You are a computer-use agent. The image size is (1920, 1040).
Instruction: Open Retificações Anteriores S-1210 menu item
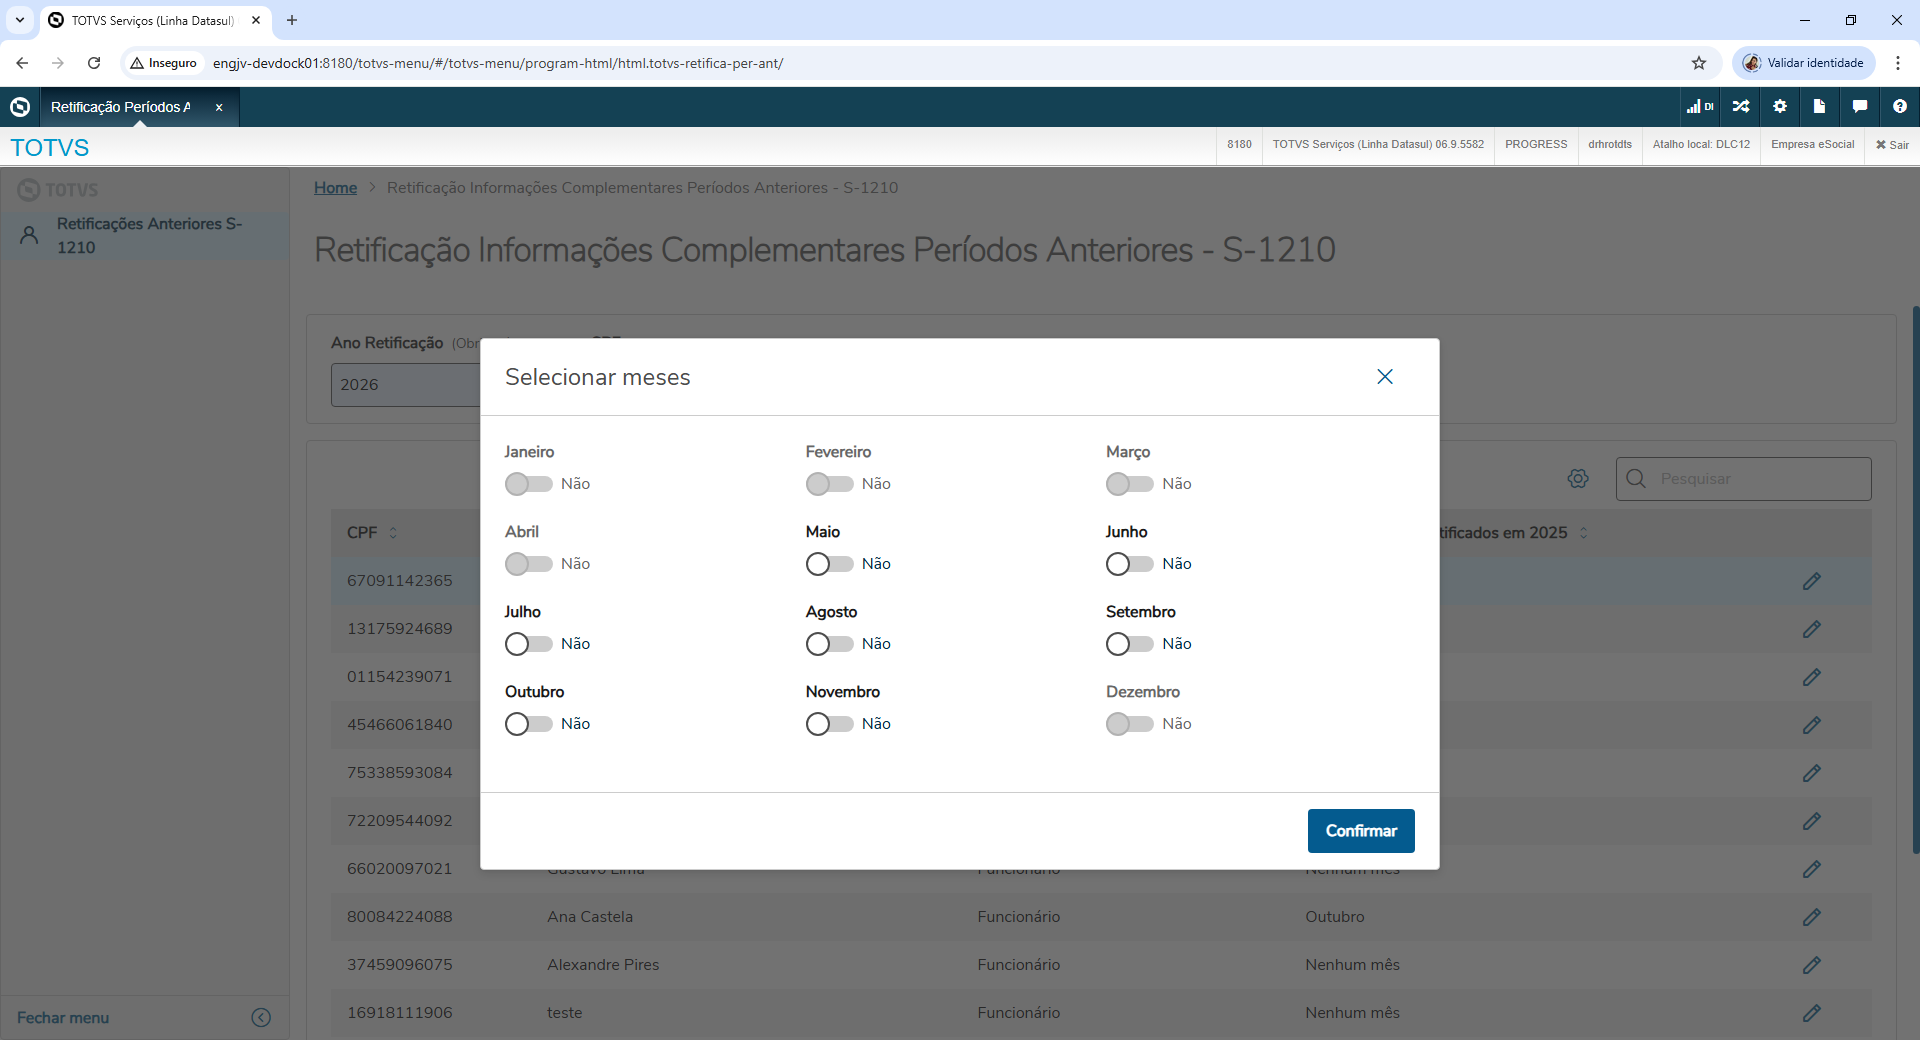tap(149, 236)
